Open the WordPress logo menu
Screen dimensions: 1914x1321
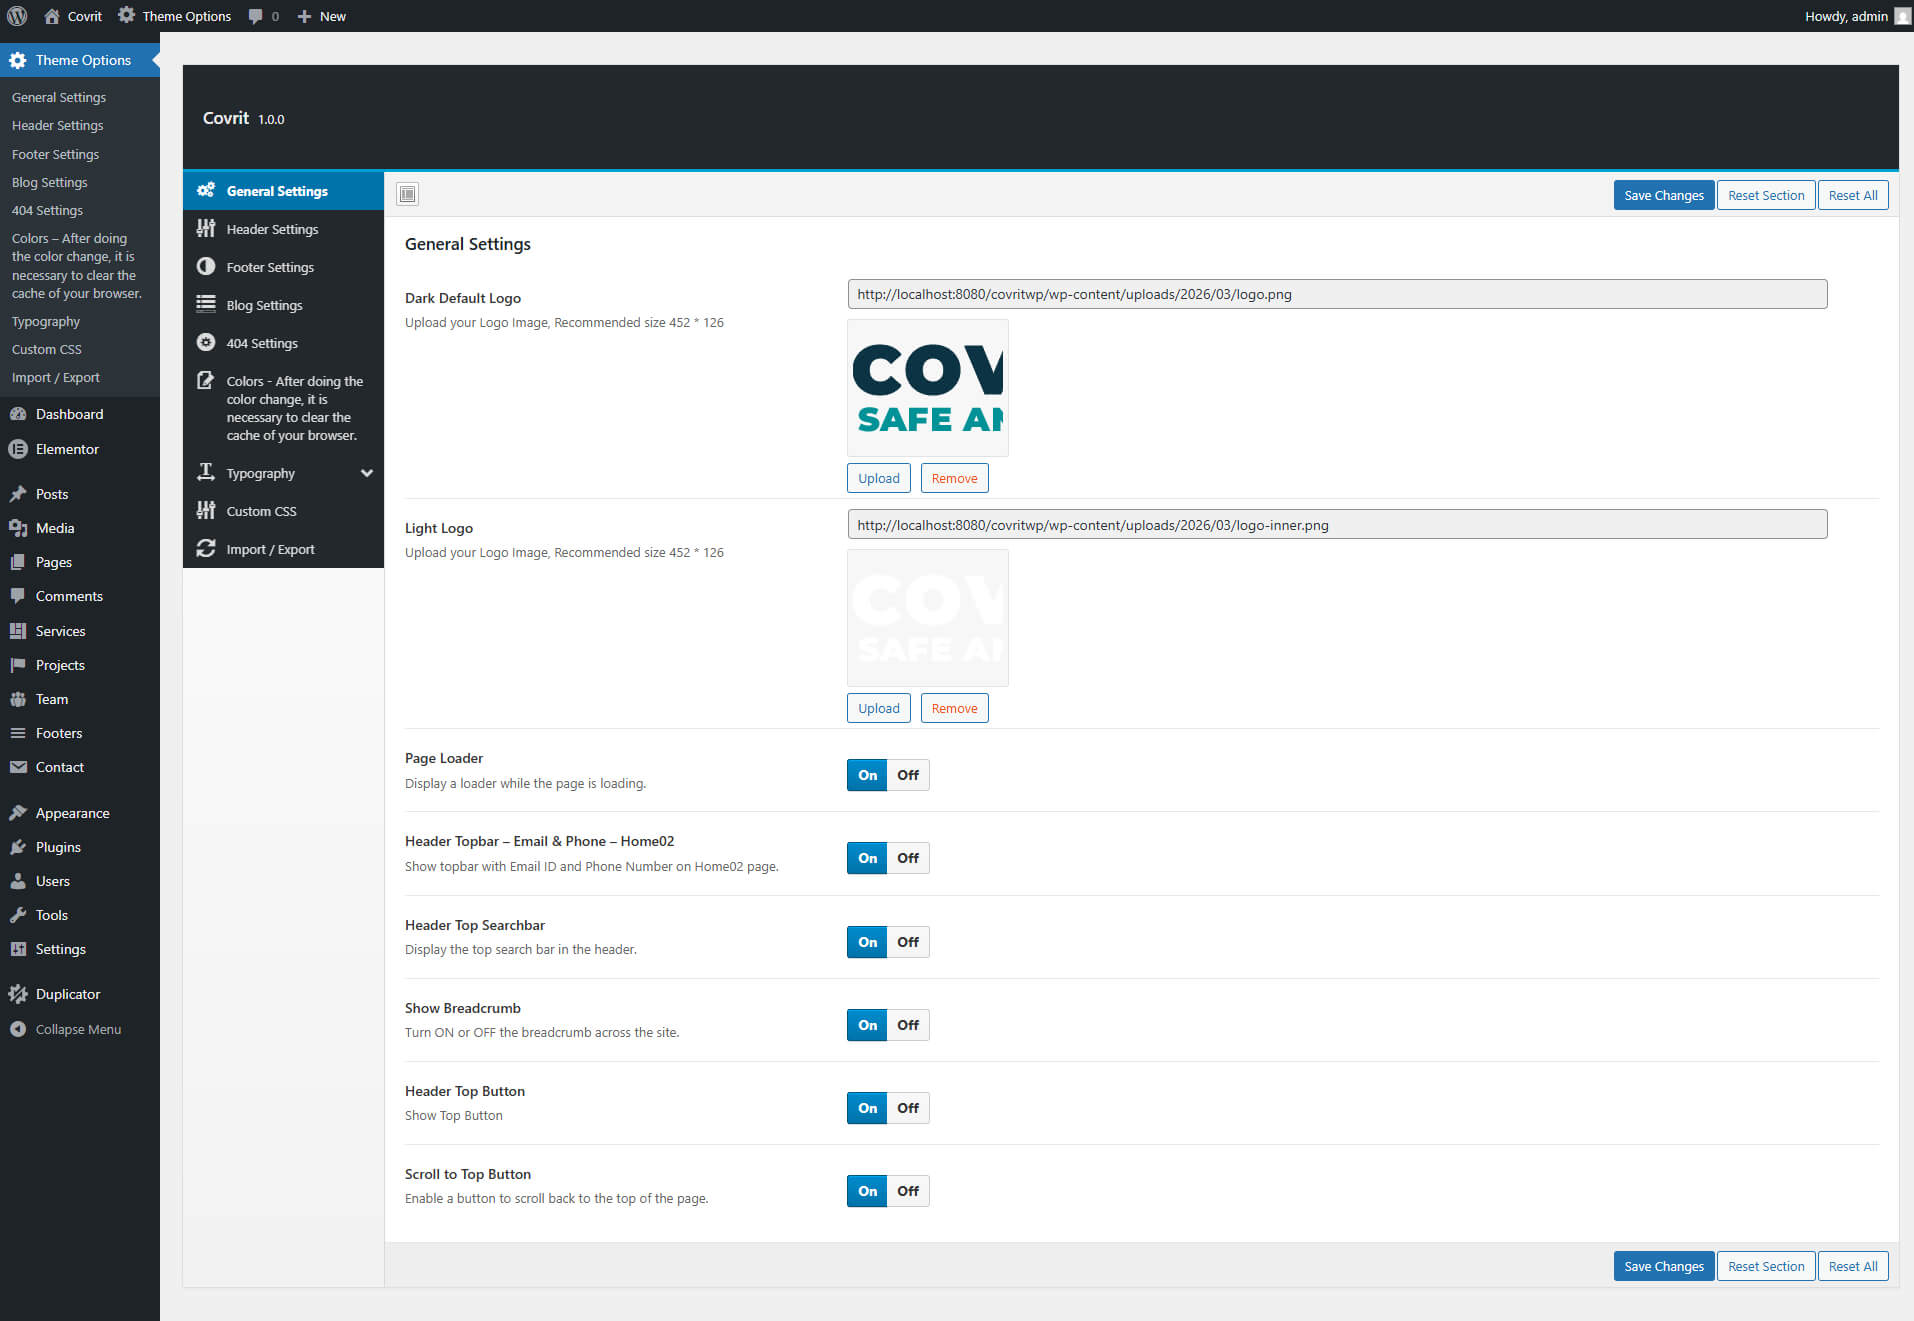coord(17,16)
